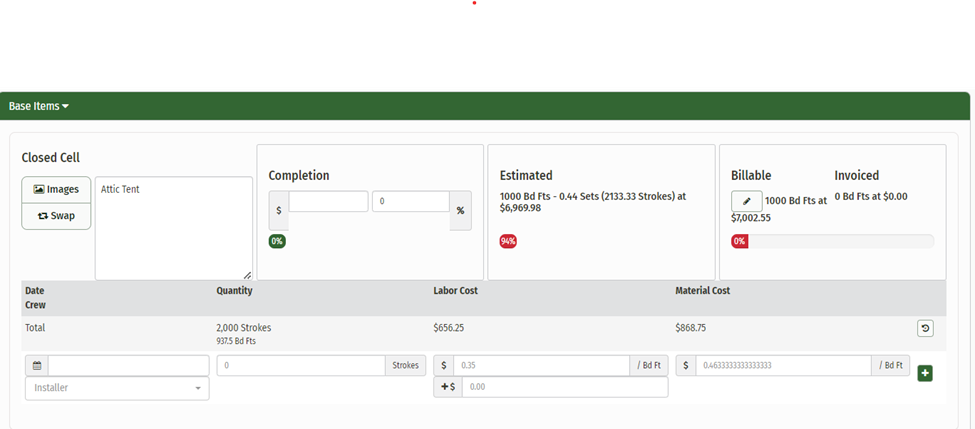Click the date entry field
Image resolution: width=975 pixels, height=429 pixels.
click(128, 366)
